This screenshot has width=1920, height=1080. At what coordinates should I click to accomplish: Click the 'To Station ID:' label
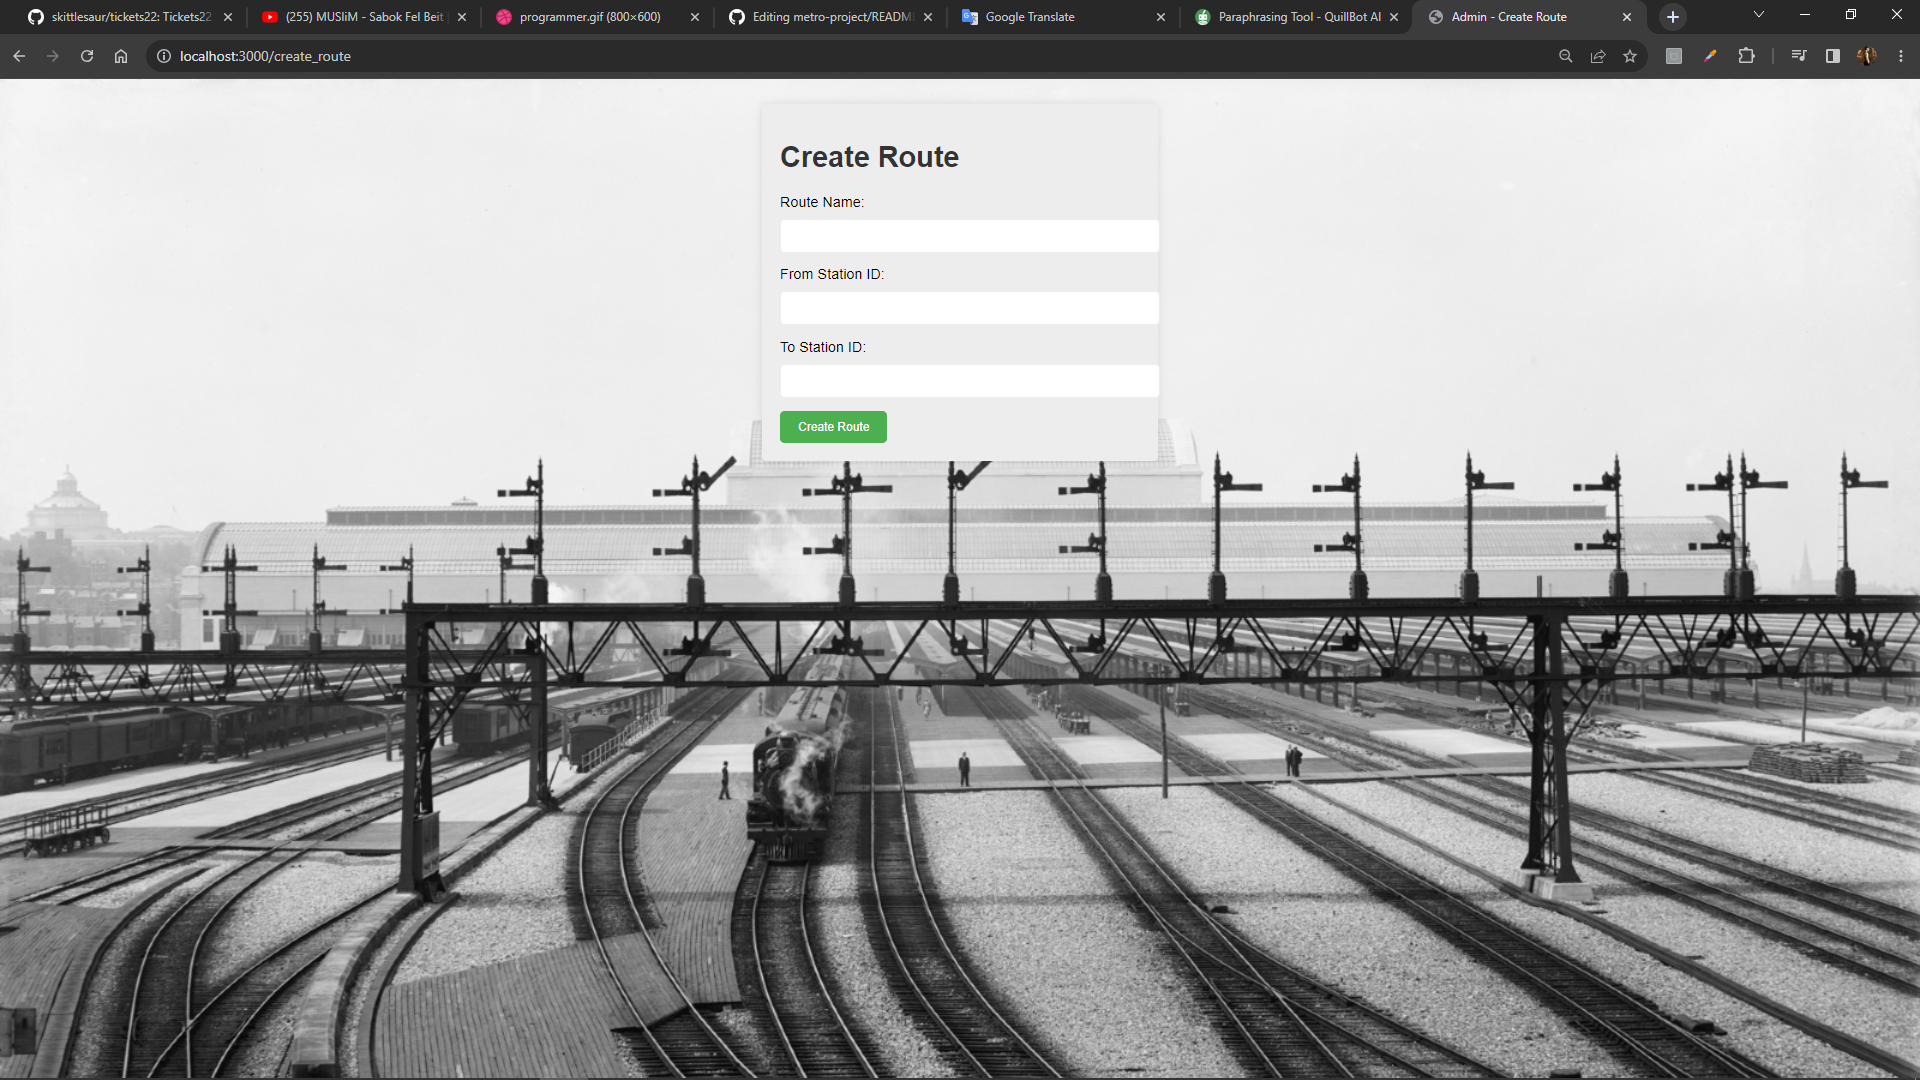823,347
